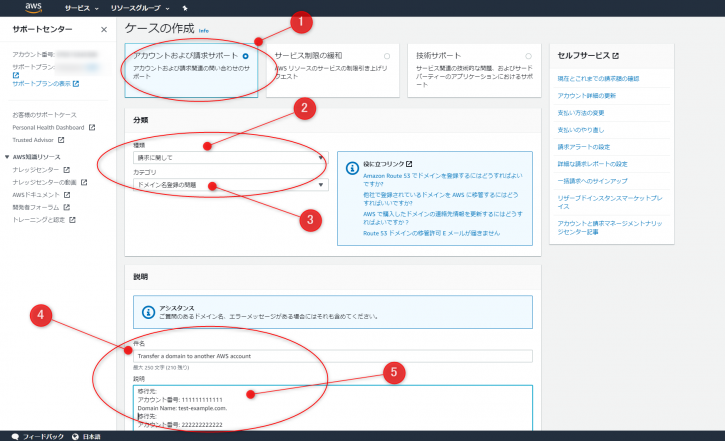
Task: Open Personal Health Dashboard link
Action: point(48,128)
